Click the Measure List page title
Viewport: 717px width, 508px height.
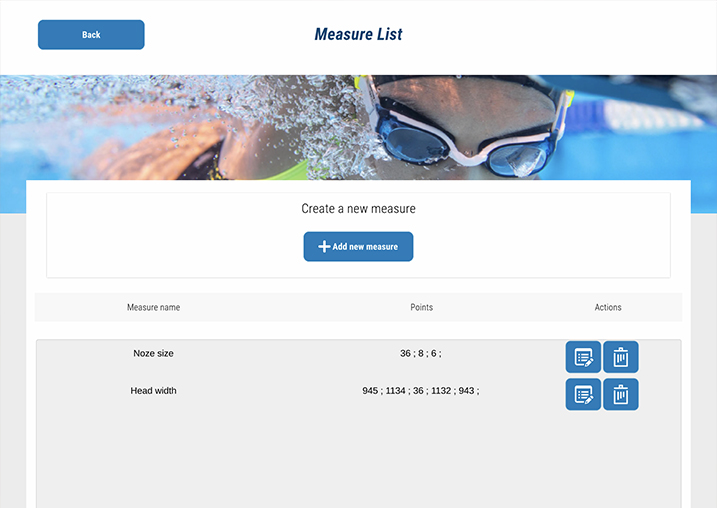358,35
